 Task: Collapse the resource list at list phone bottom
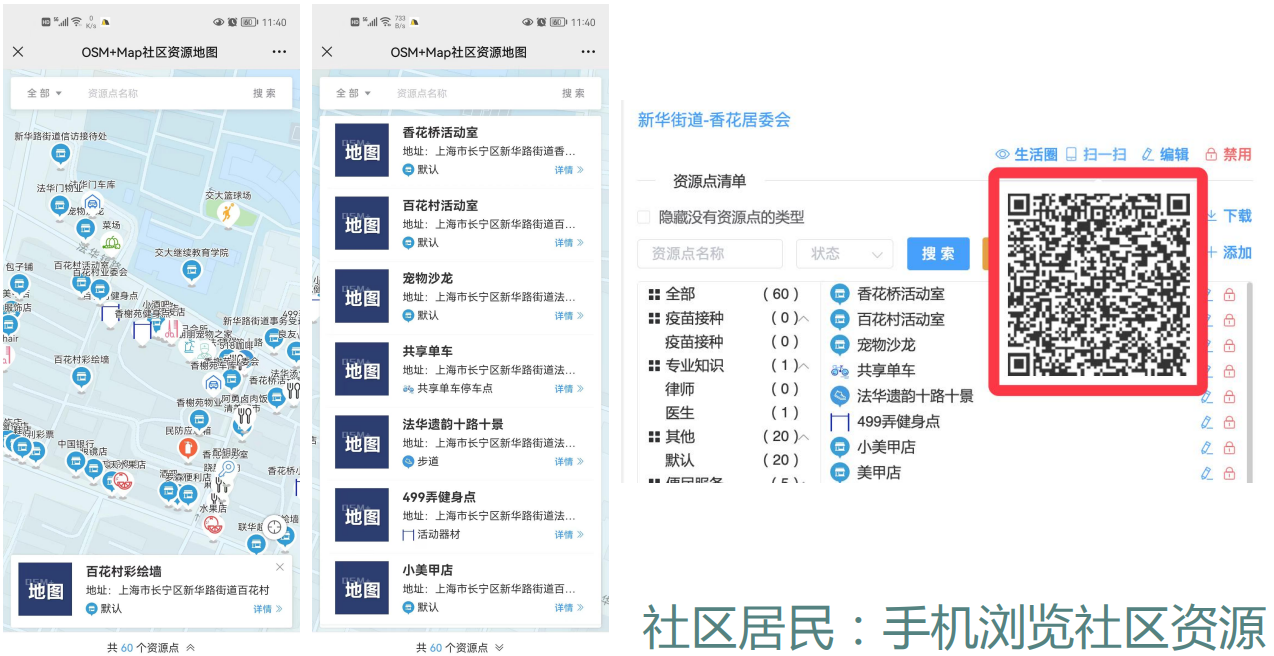[x=499, y=648]
